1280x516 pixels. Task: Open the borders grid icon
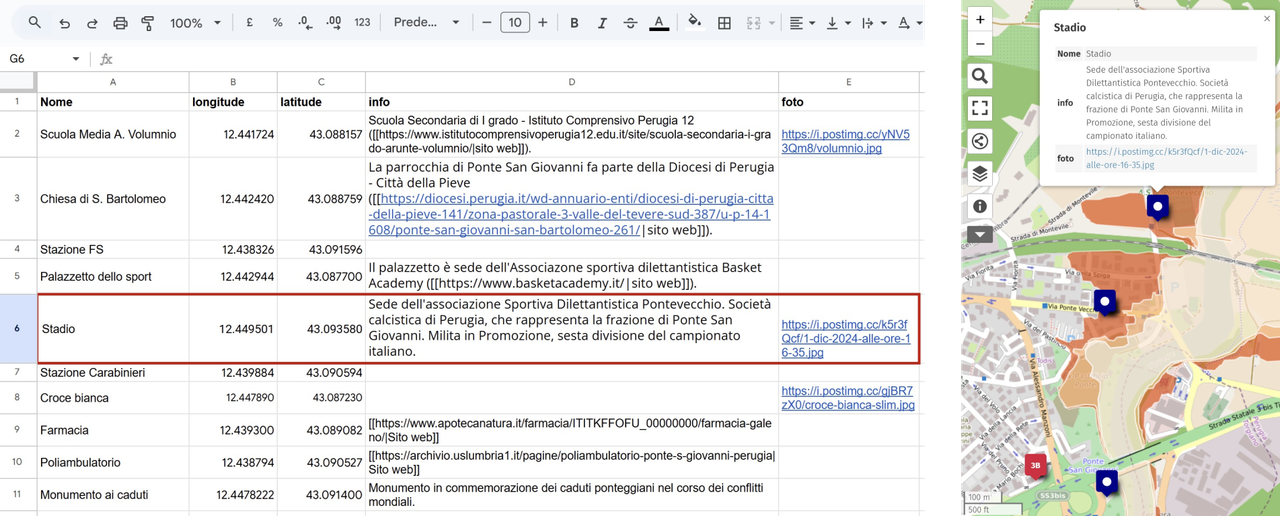(724, 23)
